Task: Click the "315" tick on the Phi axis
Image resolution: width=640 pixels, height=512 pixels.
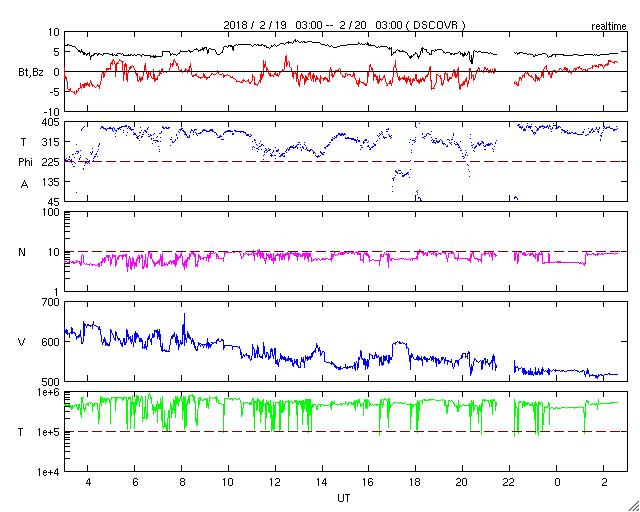Action: (x=51, y=142)
